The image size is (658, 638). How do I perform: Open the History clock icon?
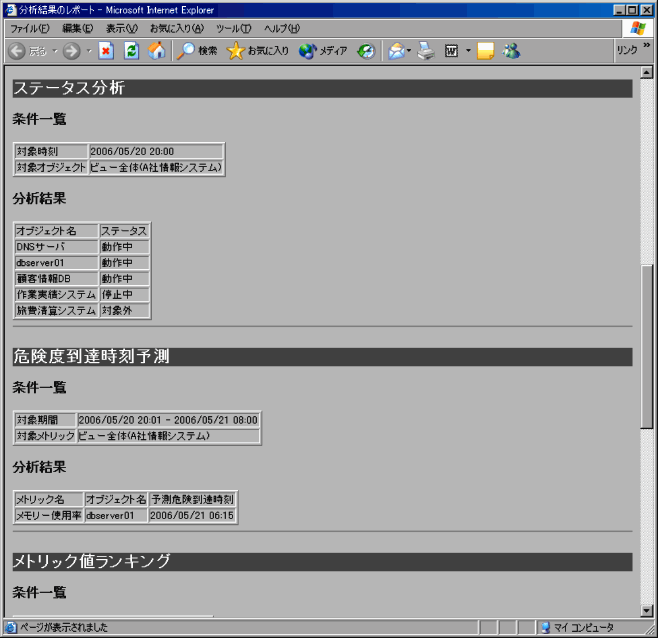click(366, 51)
